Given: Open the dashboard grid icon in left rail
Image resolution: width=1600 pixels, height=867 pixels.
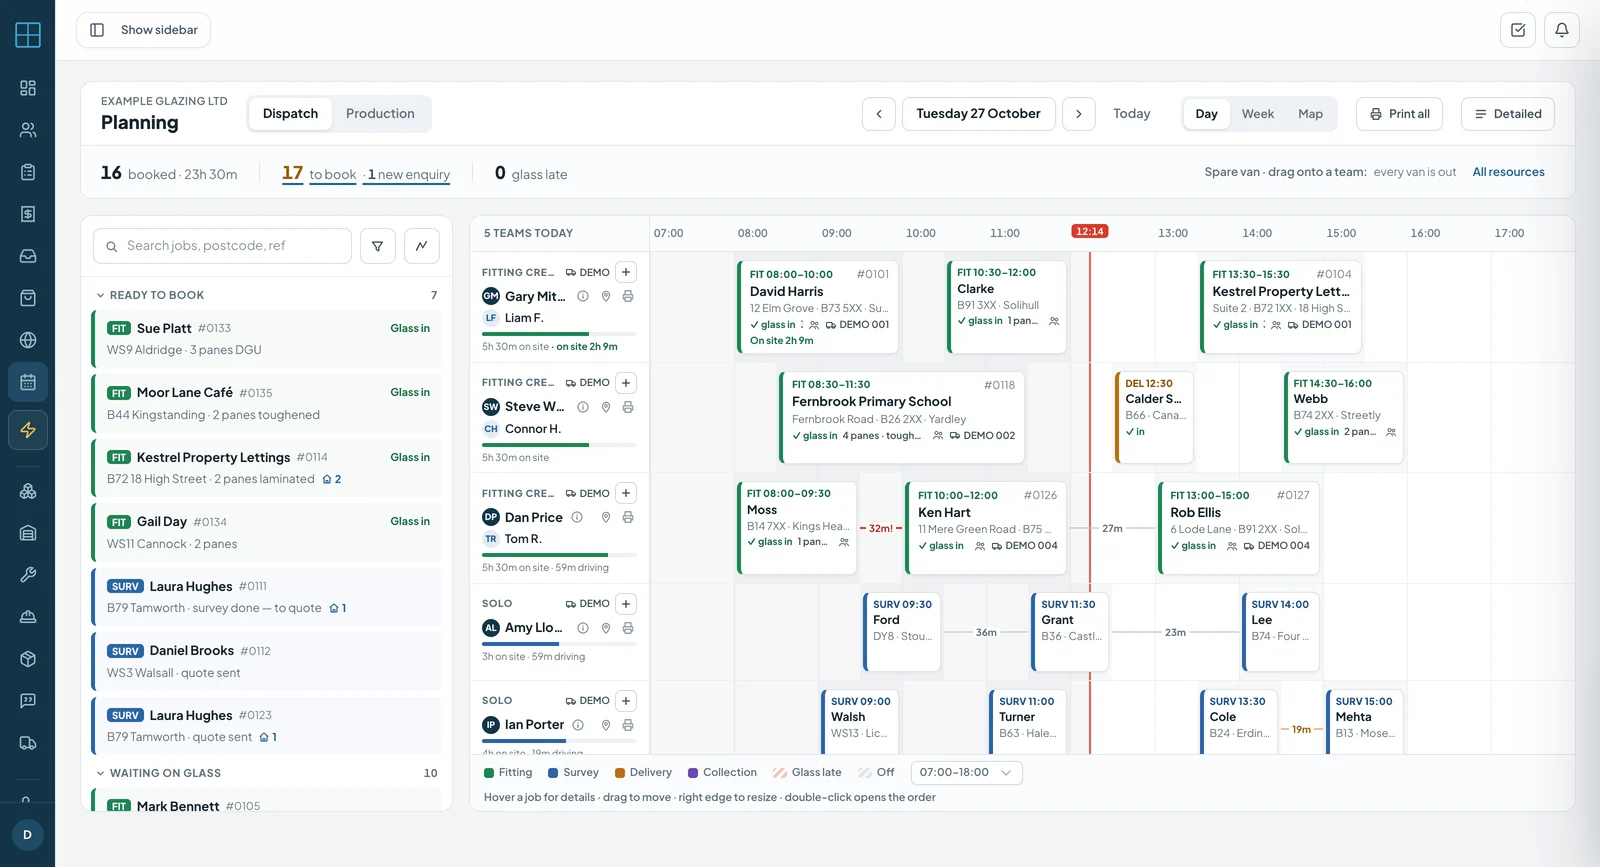Looking at the screenshot, I should point(28,88).
